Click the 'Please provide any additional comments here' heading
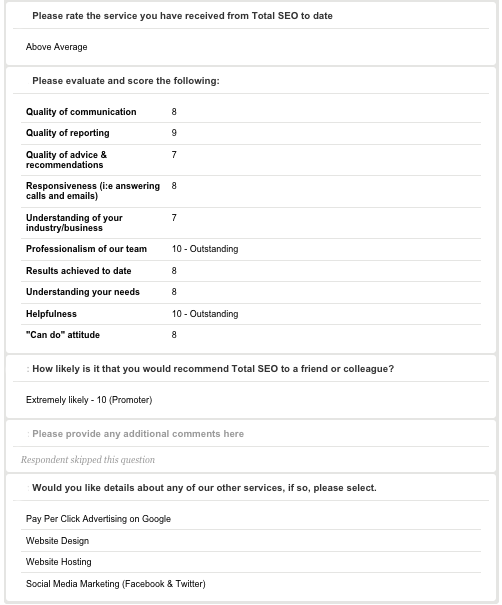 [x=138, y=434]
